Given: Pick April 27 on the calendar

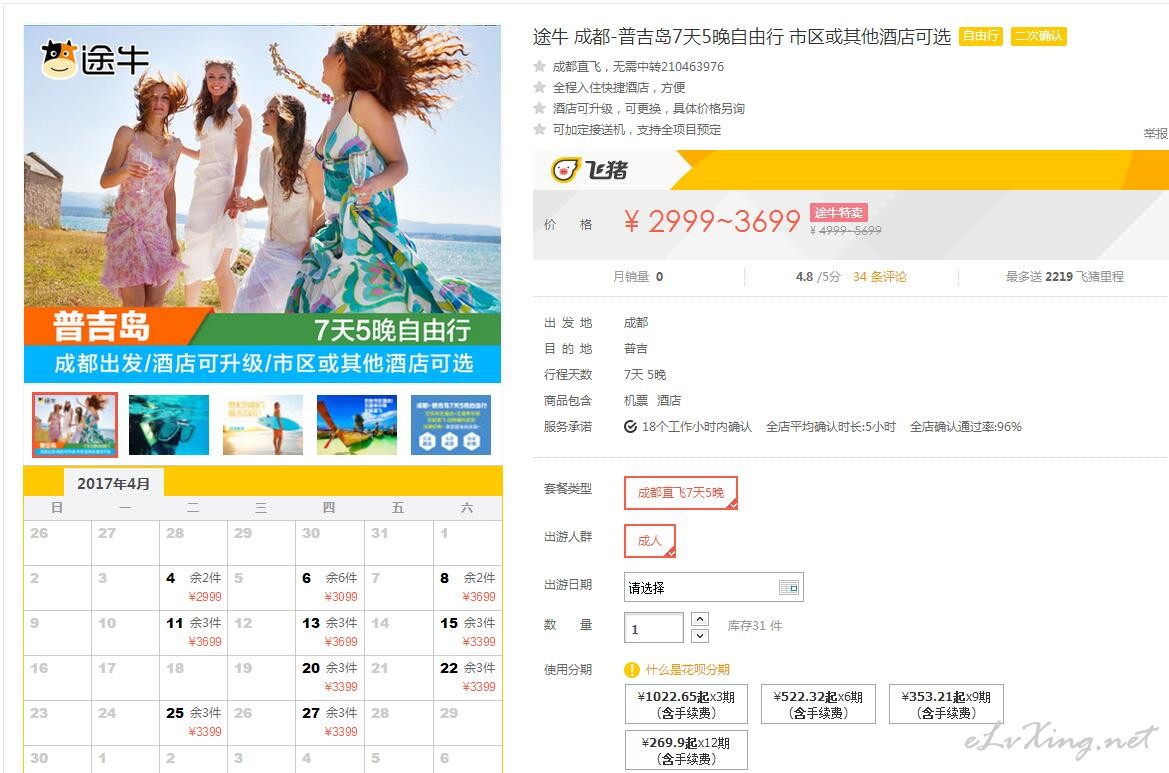Looking at the screenshot, I should (330, 722).
